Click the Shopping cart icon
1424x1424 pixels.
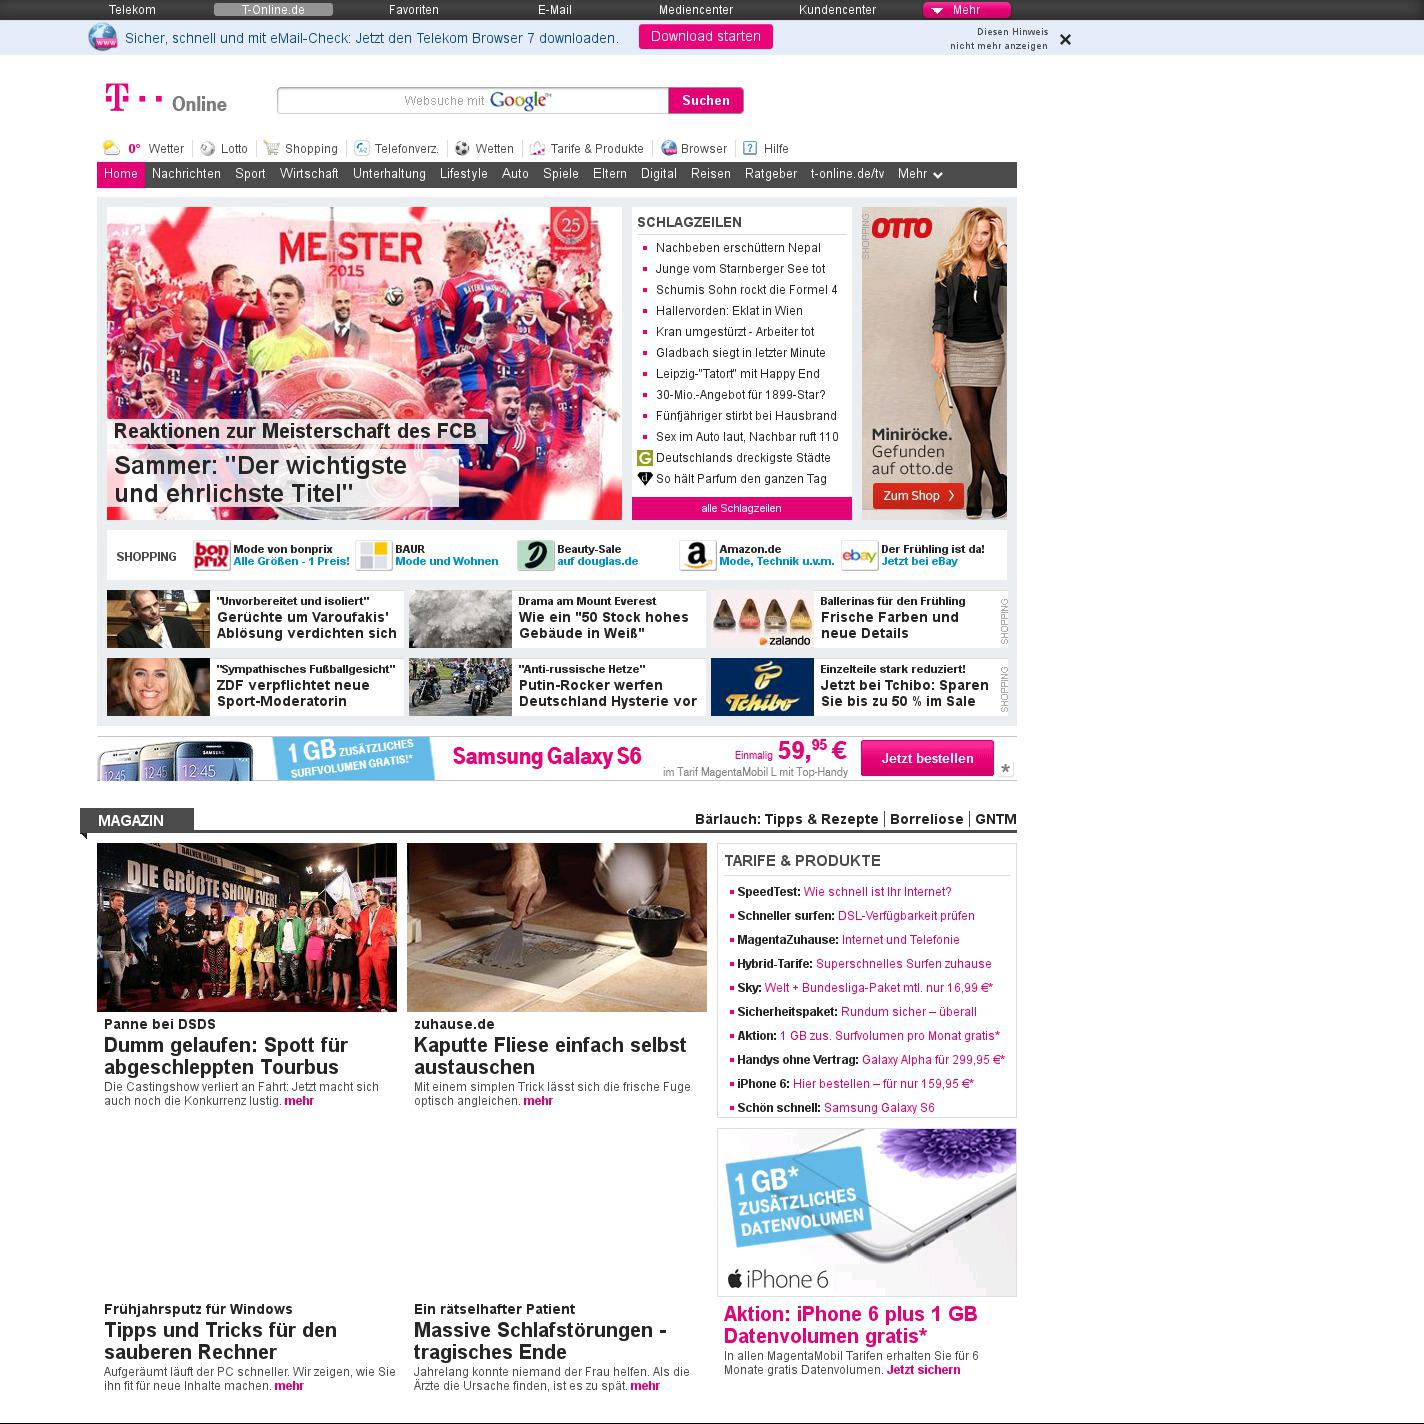272,148
